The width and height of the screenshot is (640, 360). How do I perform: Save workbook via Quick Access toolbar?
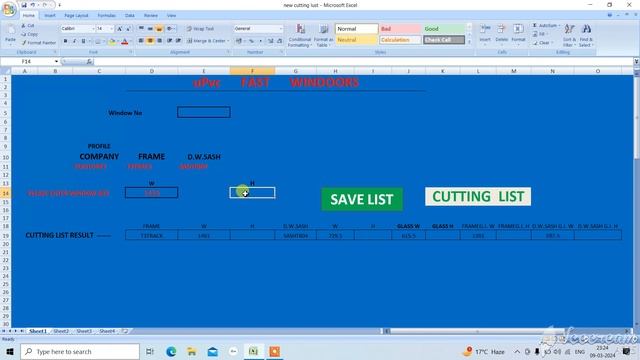point(24,5)
